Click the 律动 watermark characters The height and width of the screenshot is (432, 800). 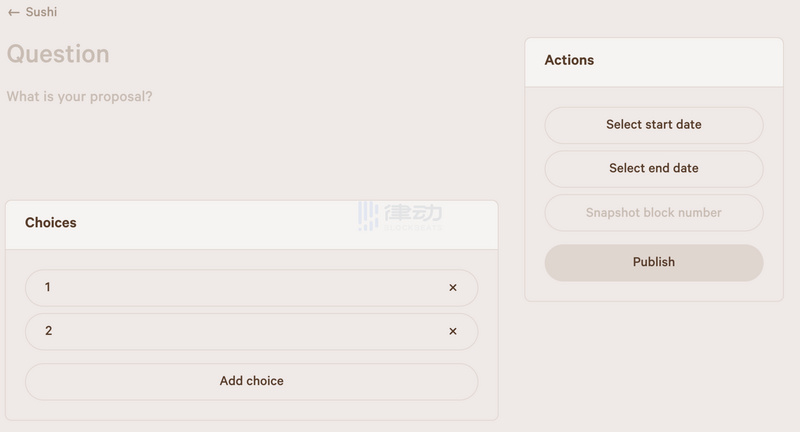(x=413, y=211)
